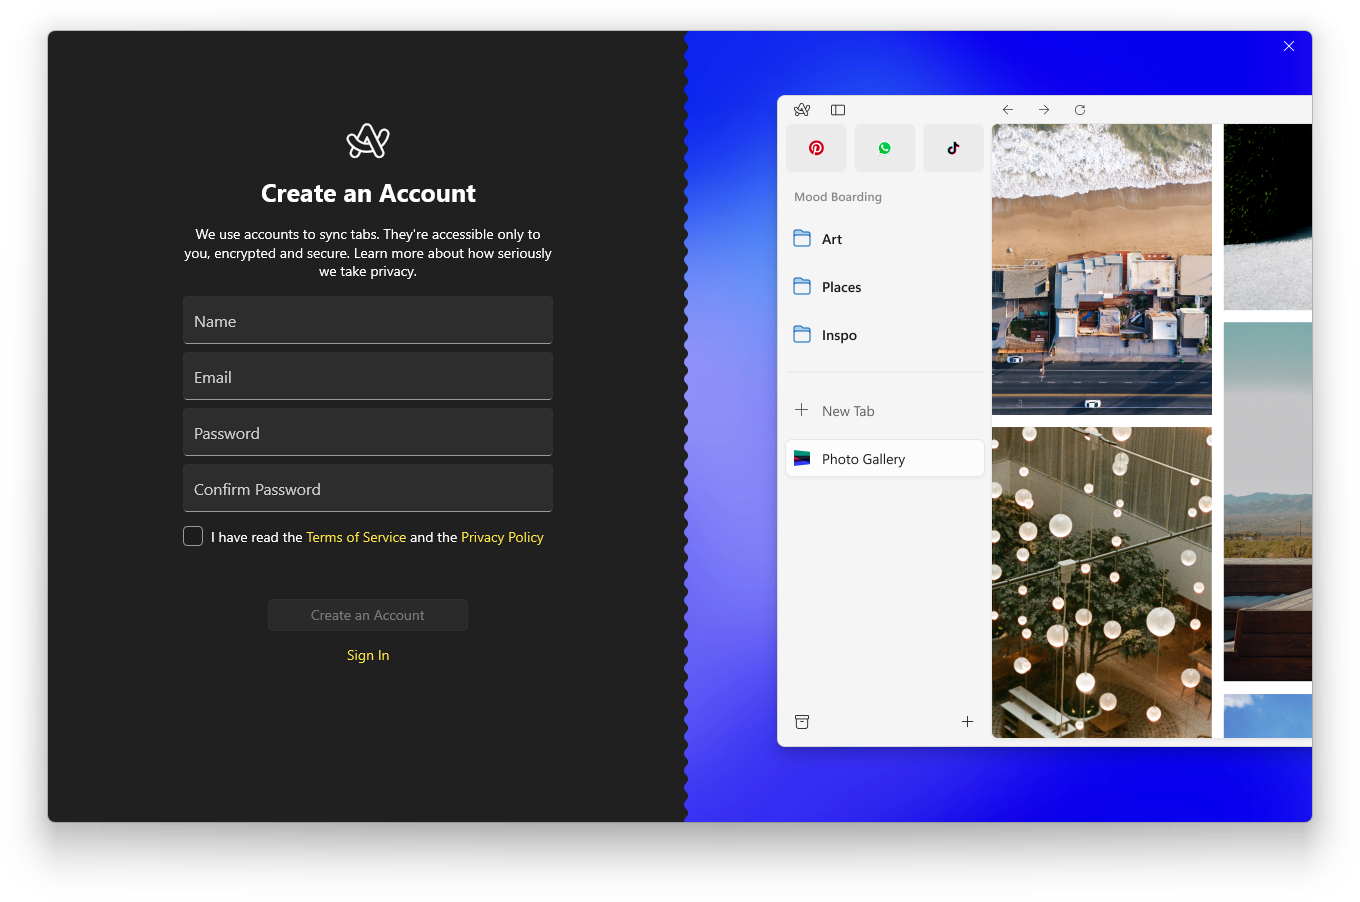Expand the Places folder
Screen dimensions: 1360x902
(x=841, y=287)
